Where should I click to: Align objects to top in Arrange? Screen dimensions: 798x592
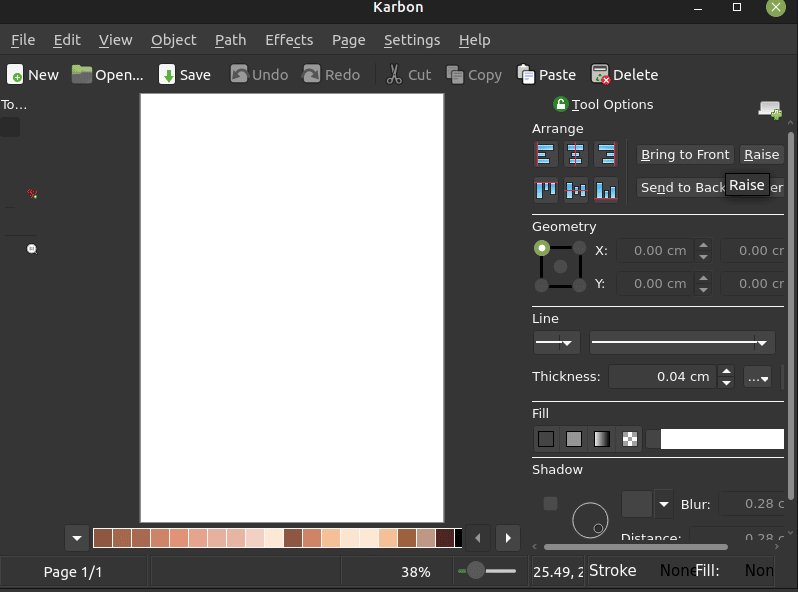click(x=545, y=190)
